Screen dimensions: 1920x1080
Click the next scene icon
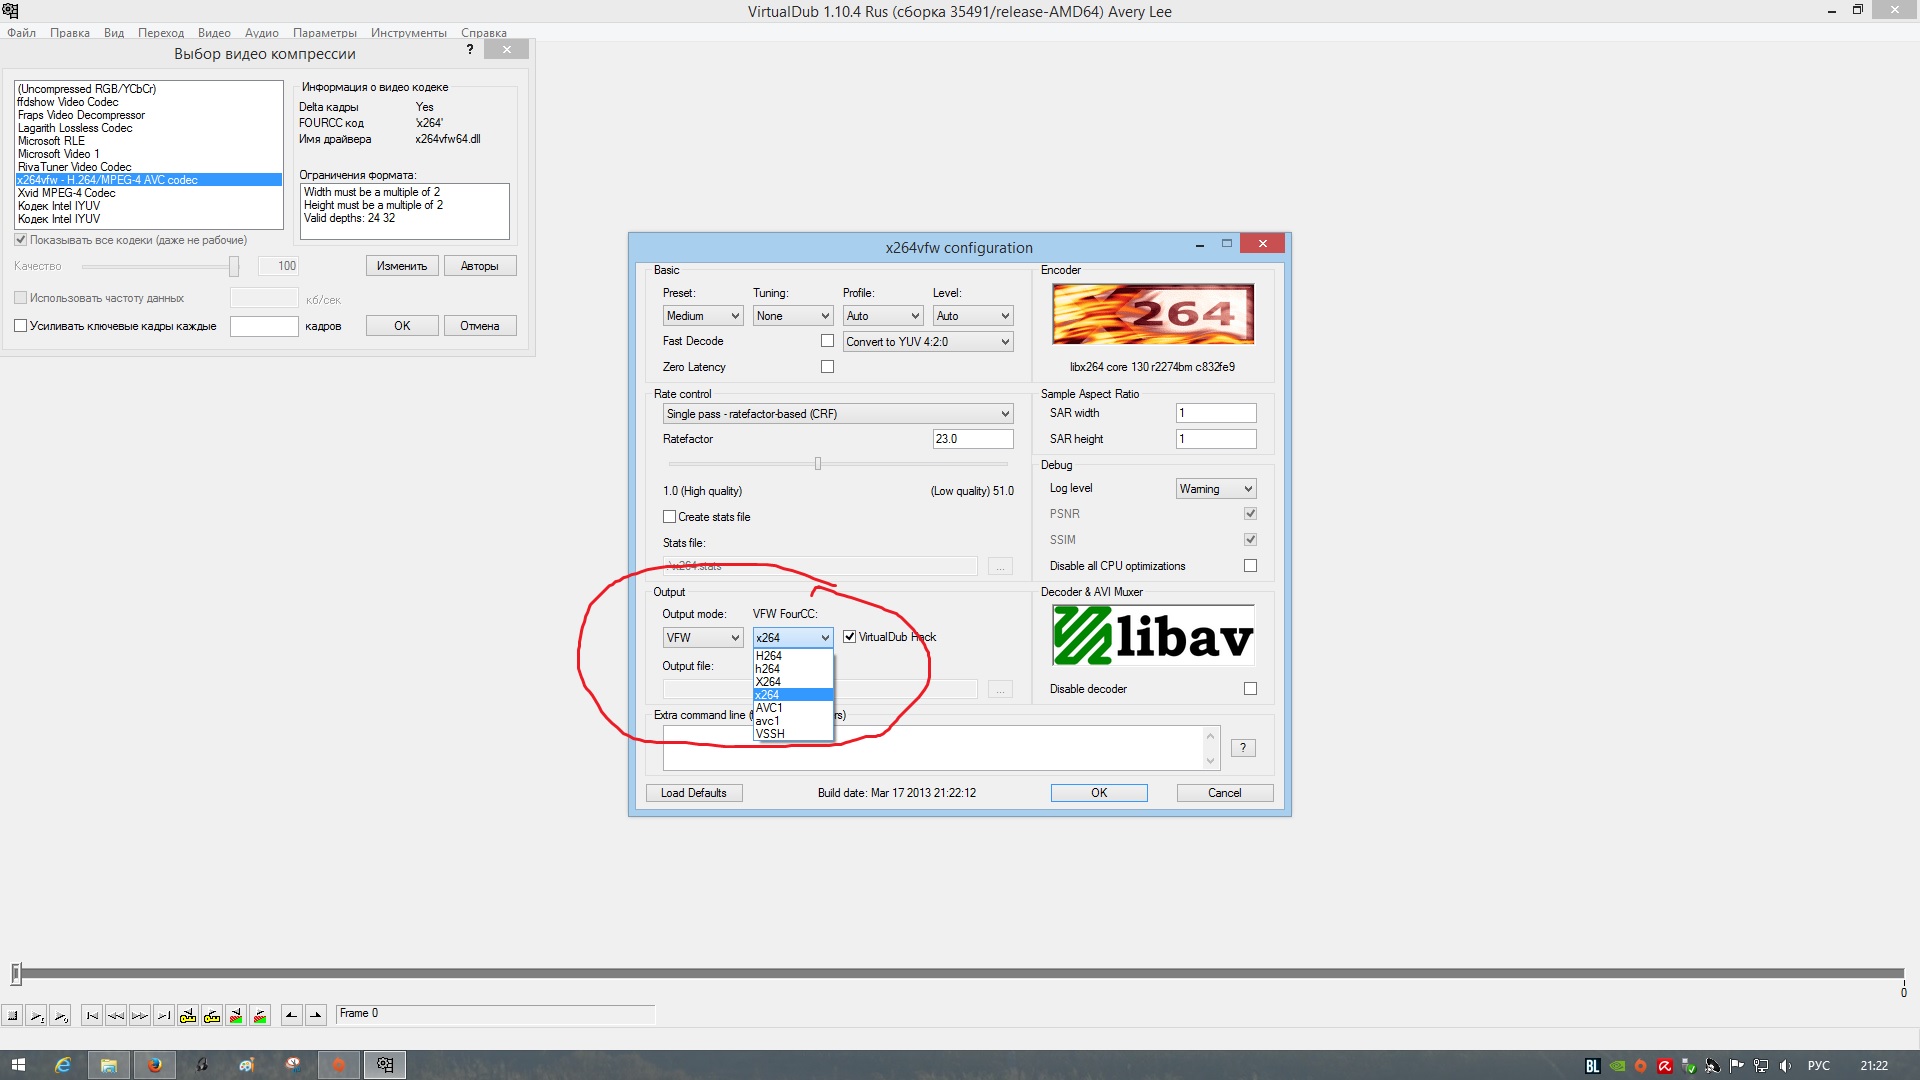click(x=260, y=1016)
